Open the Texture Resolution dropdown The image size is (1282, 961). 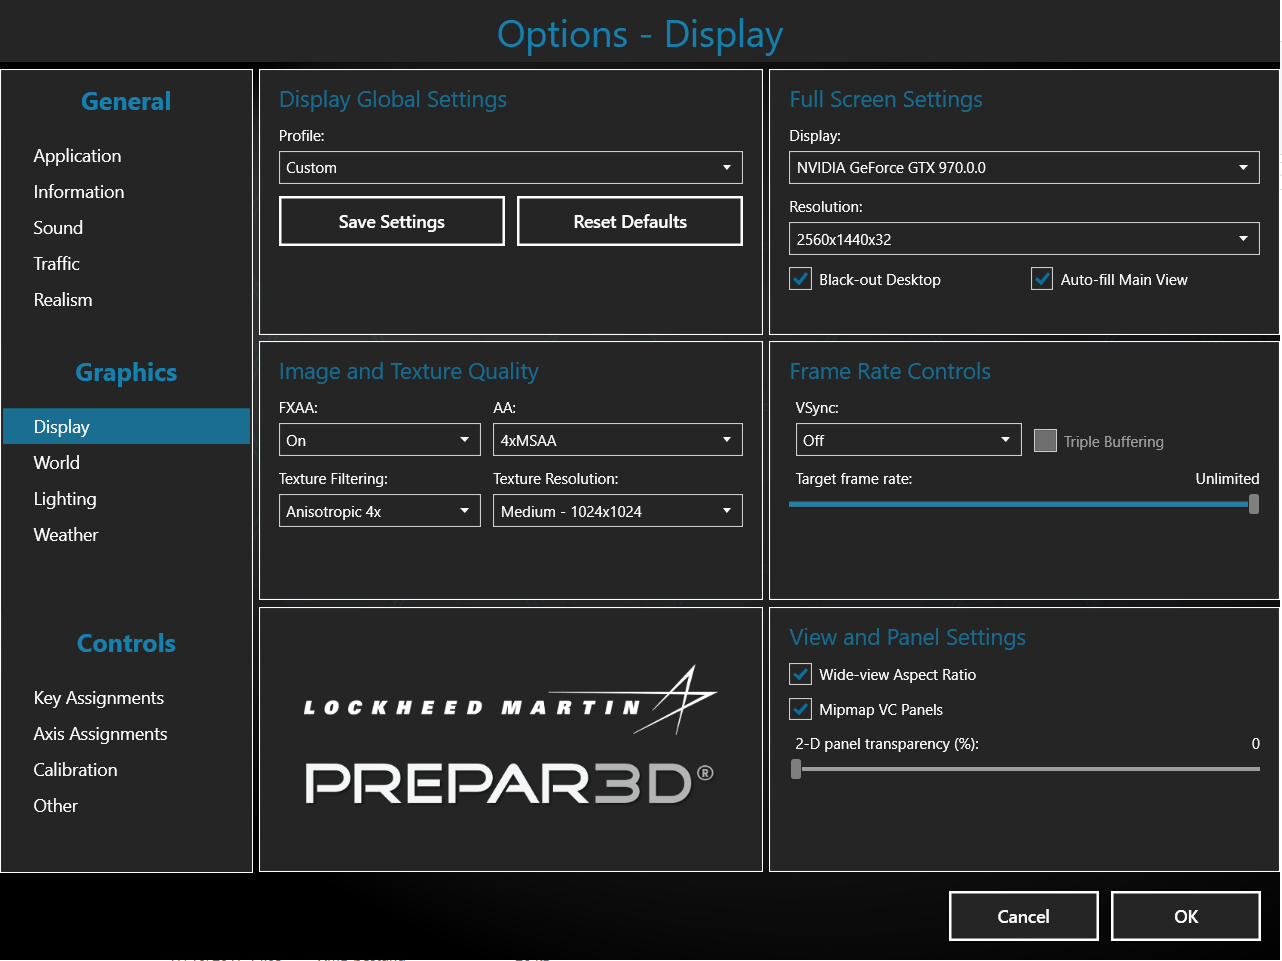[x=618, y=511]
